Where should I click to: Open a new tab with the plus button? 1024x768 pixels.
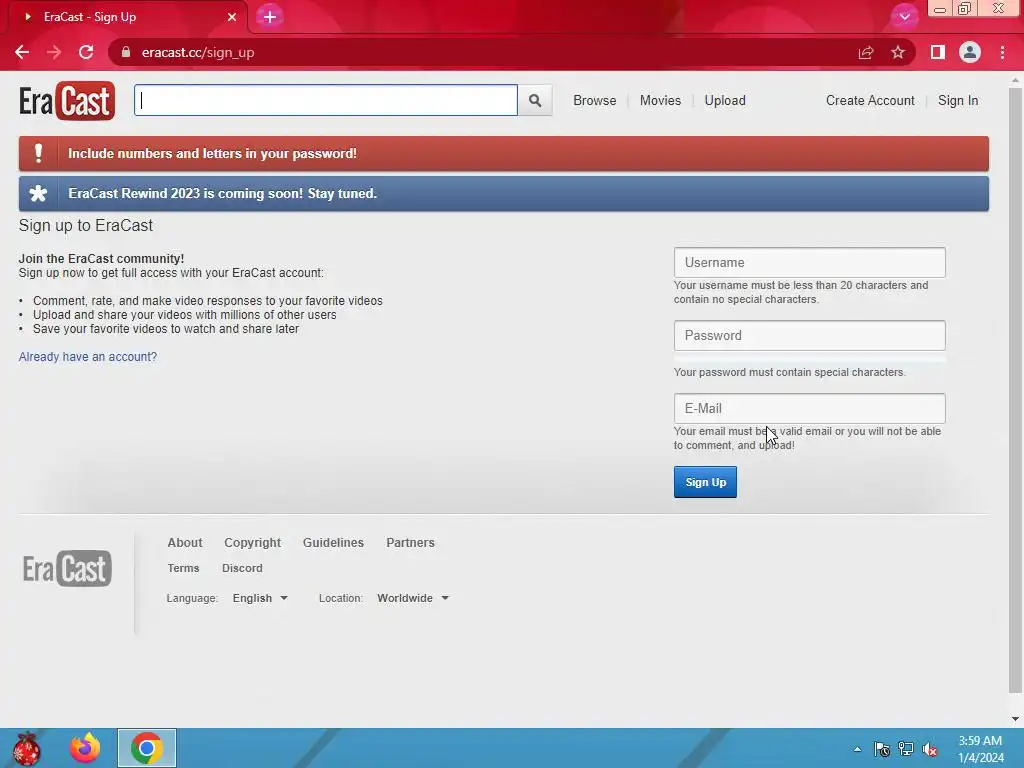[270, 17]
